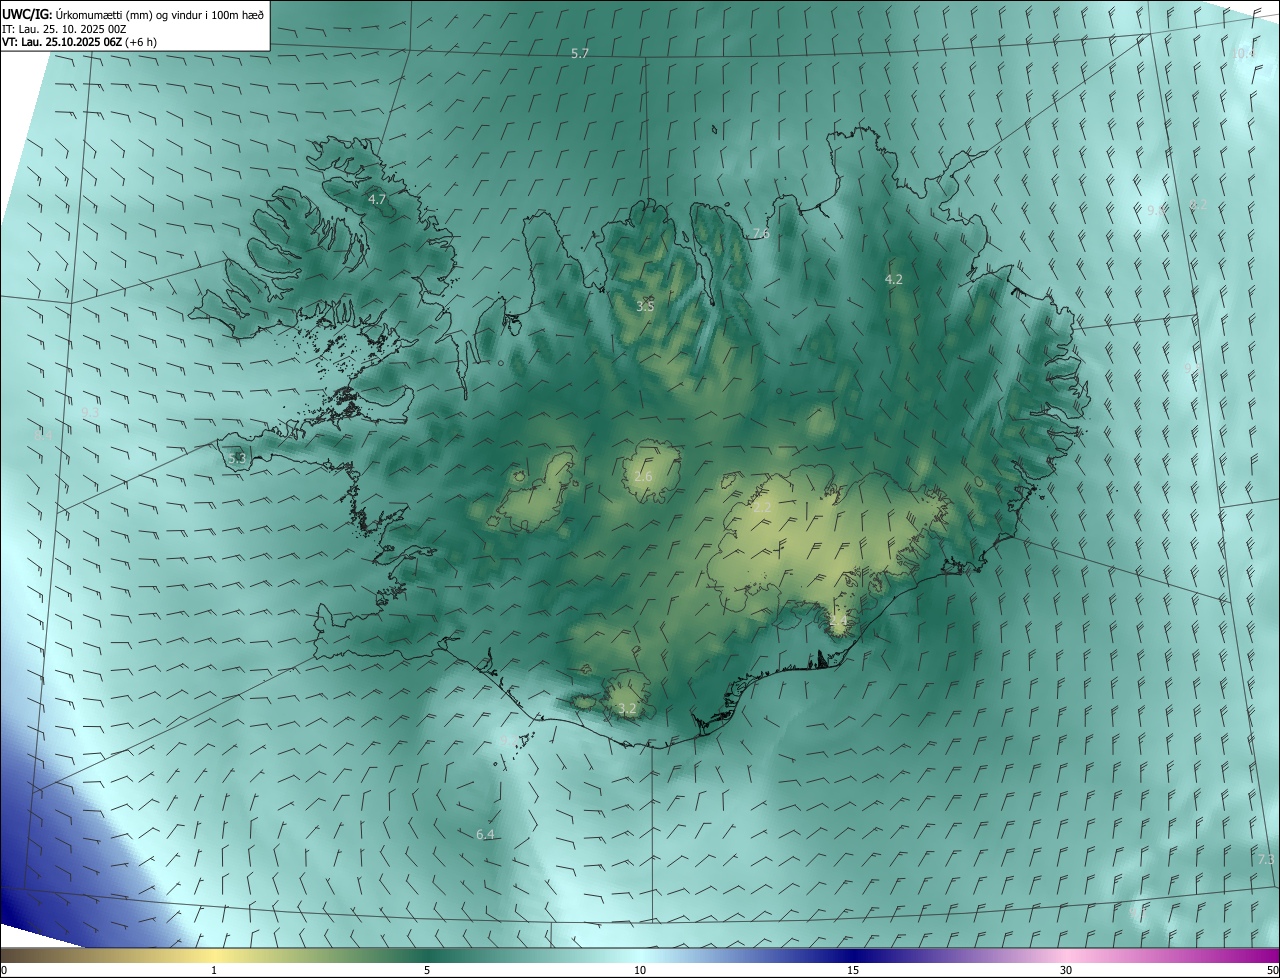The width and height of the screenshot is (1280, 978).
Task: Select the 5.3 label on the Snæfellsnes peninsula
Action: tap(237, 459)
